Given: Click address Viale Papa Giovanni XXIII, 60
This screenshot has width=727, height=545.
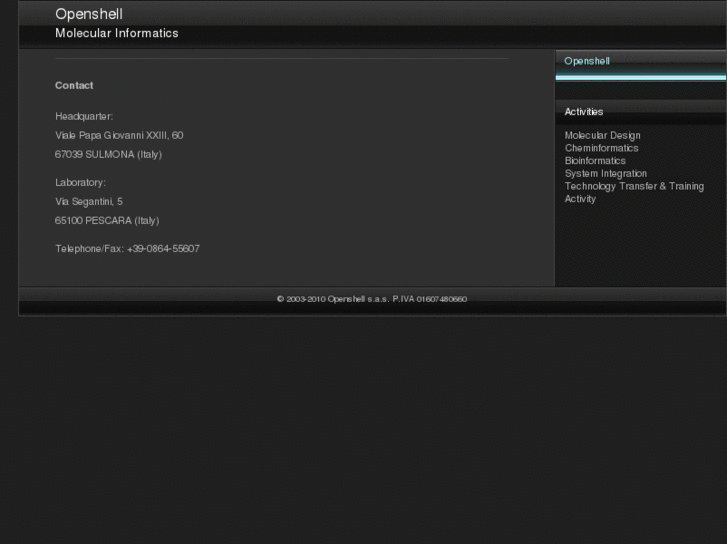Looking at the screenshot, I should click(x=119, y=135).
